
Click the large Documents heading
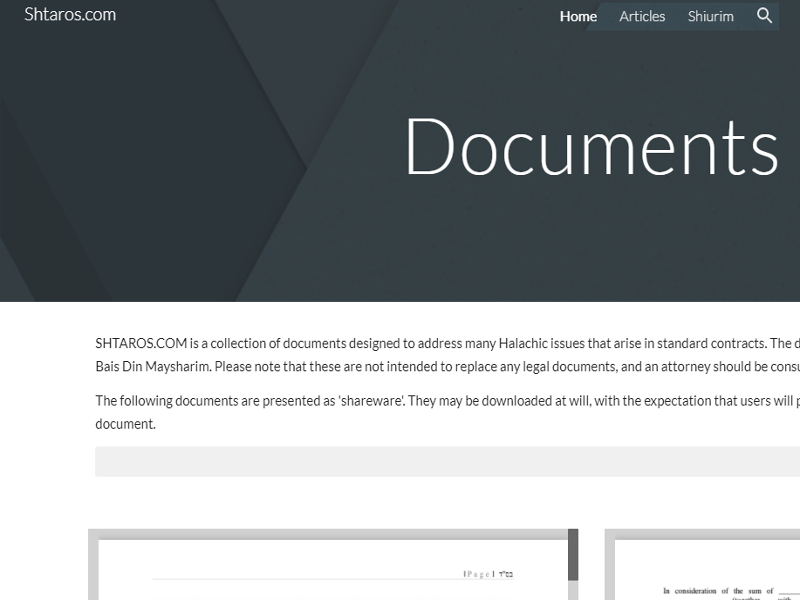click(591, 146)
